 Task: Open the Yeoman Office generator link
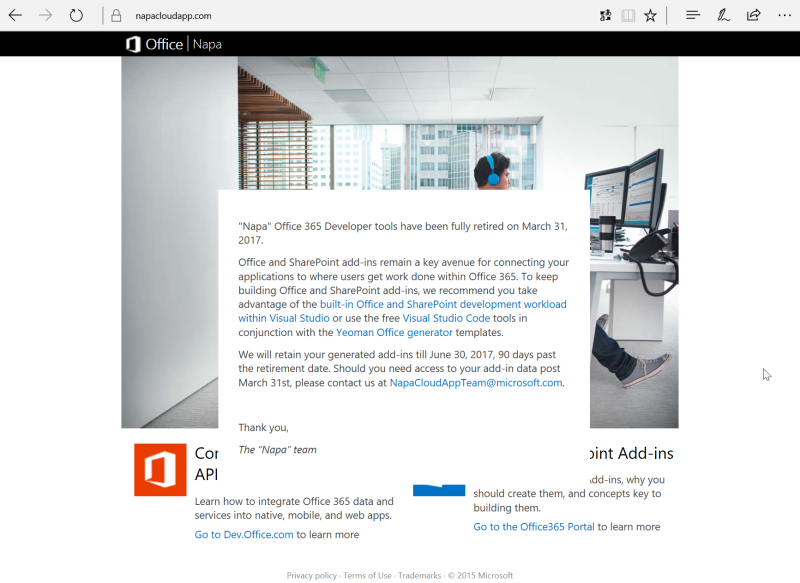pyautogui.click(x=394, y=333)
